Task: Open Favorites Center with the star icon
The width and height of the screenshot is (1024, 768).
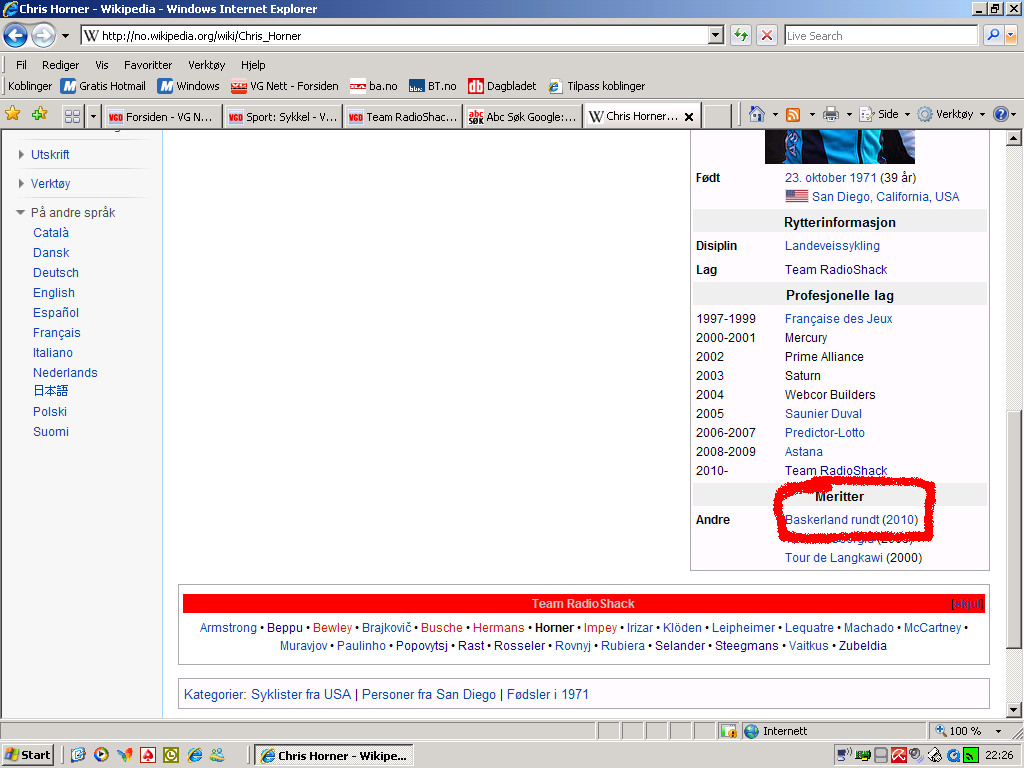Action: pyautogui.click(x=13, y=115)
